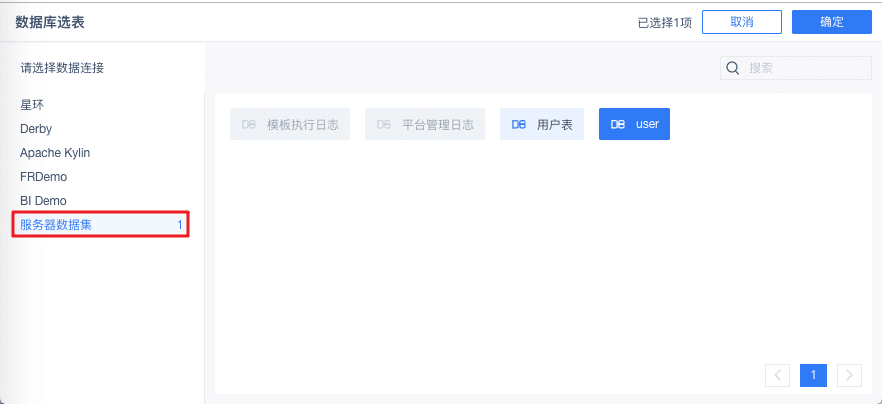Select page 1 in pagination
Image resolution: width=882 pixels, height=404 pixels.
point(813,375)
